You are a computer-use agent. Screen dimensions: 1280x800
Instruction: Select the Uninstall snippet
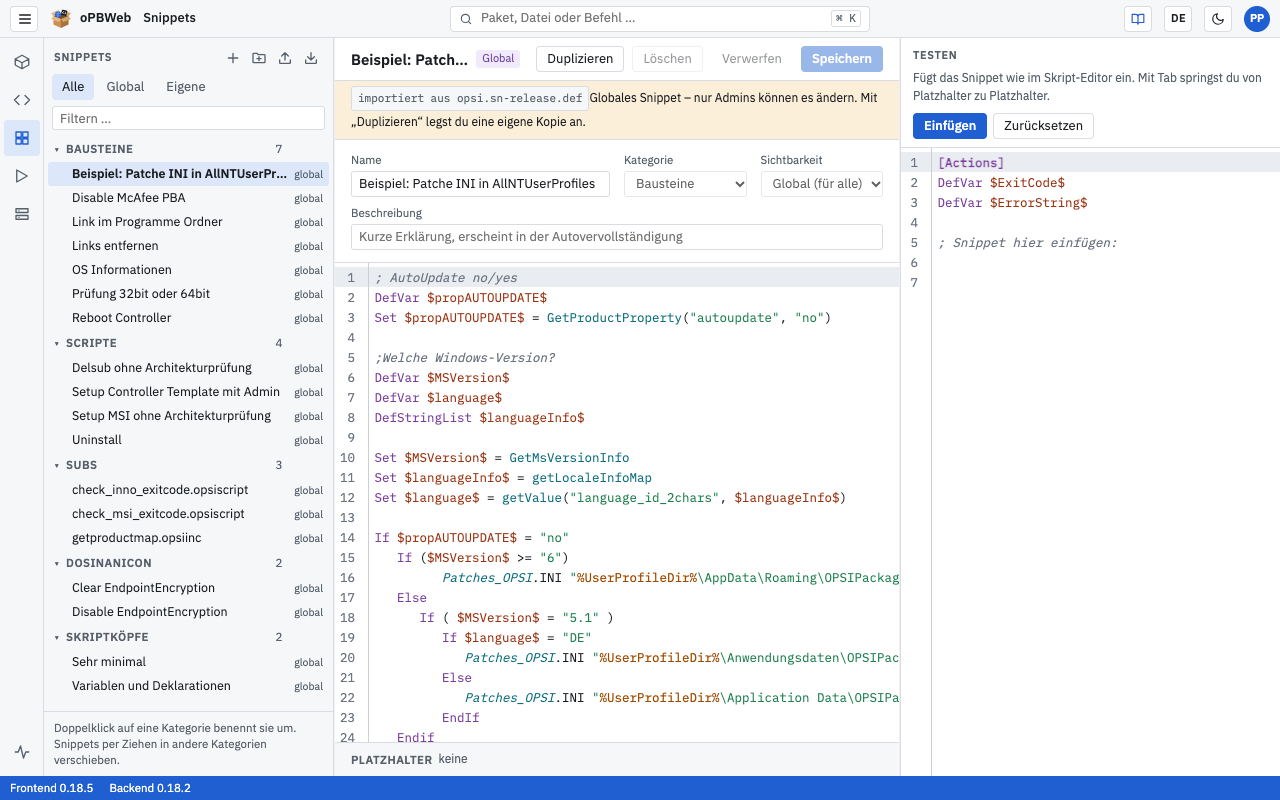click(188, 440)
